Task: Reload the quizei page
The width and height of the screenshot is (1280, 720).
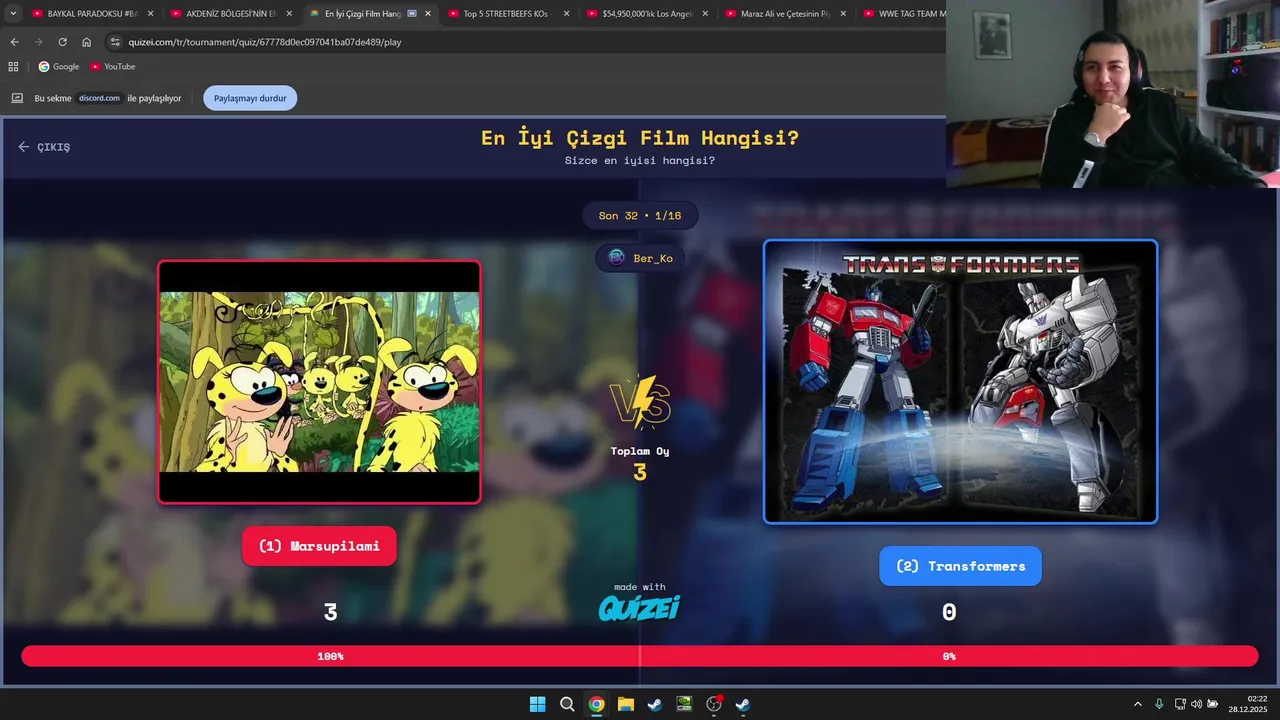Action: 62,42
